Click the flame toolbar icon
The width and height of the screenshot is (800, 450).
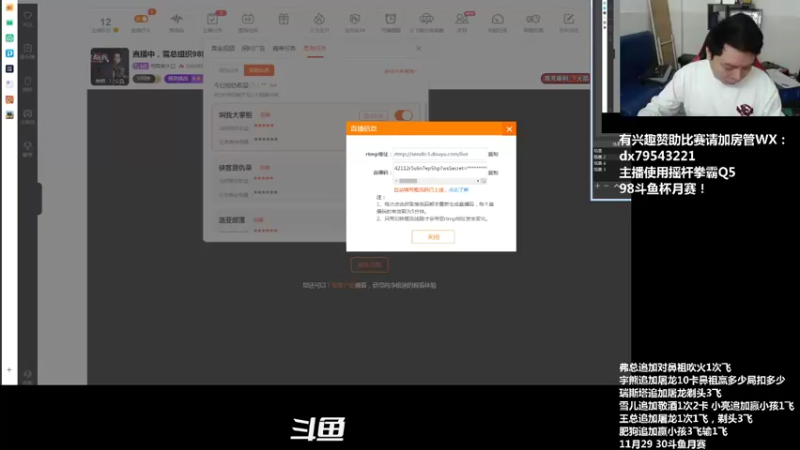click(319, 19)
